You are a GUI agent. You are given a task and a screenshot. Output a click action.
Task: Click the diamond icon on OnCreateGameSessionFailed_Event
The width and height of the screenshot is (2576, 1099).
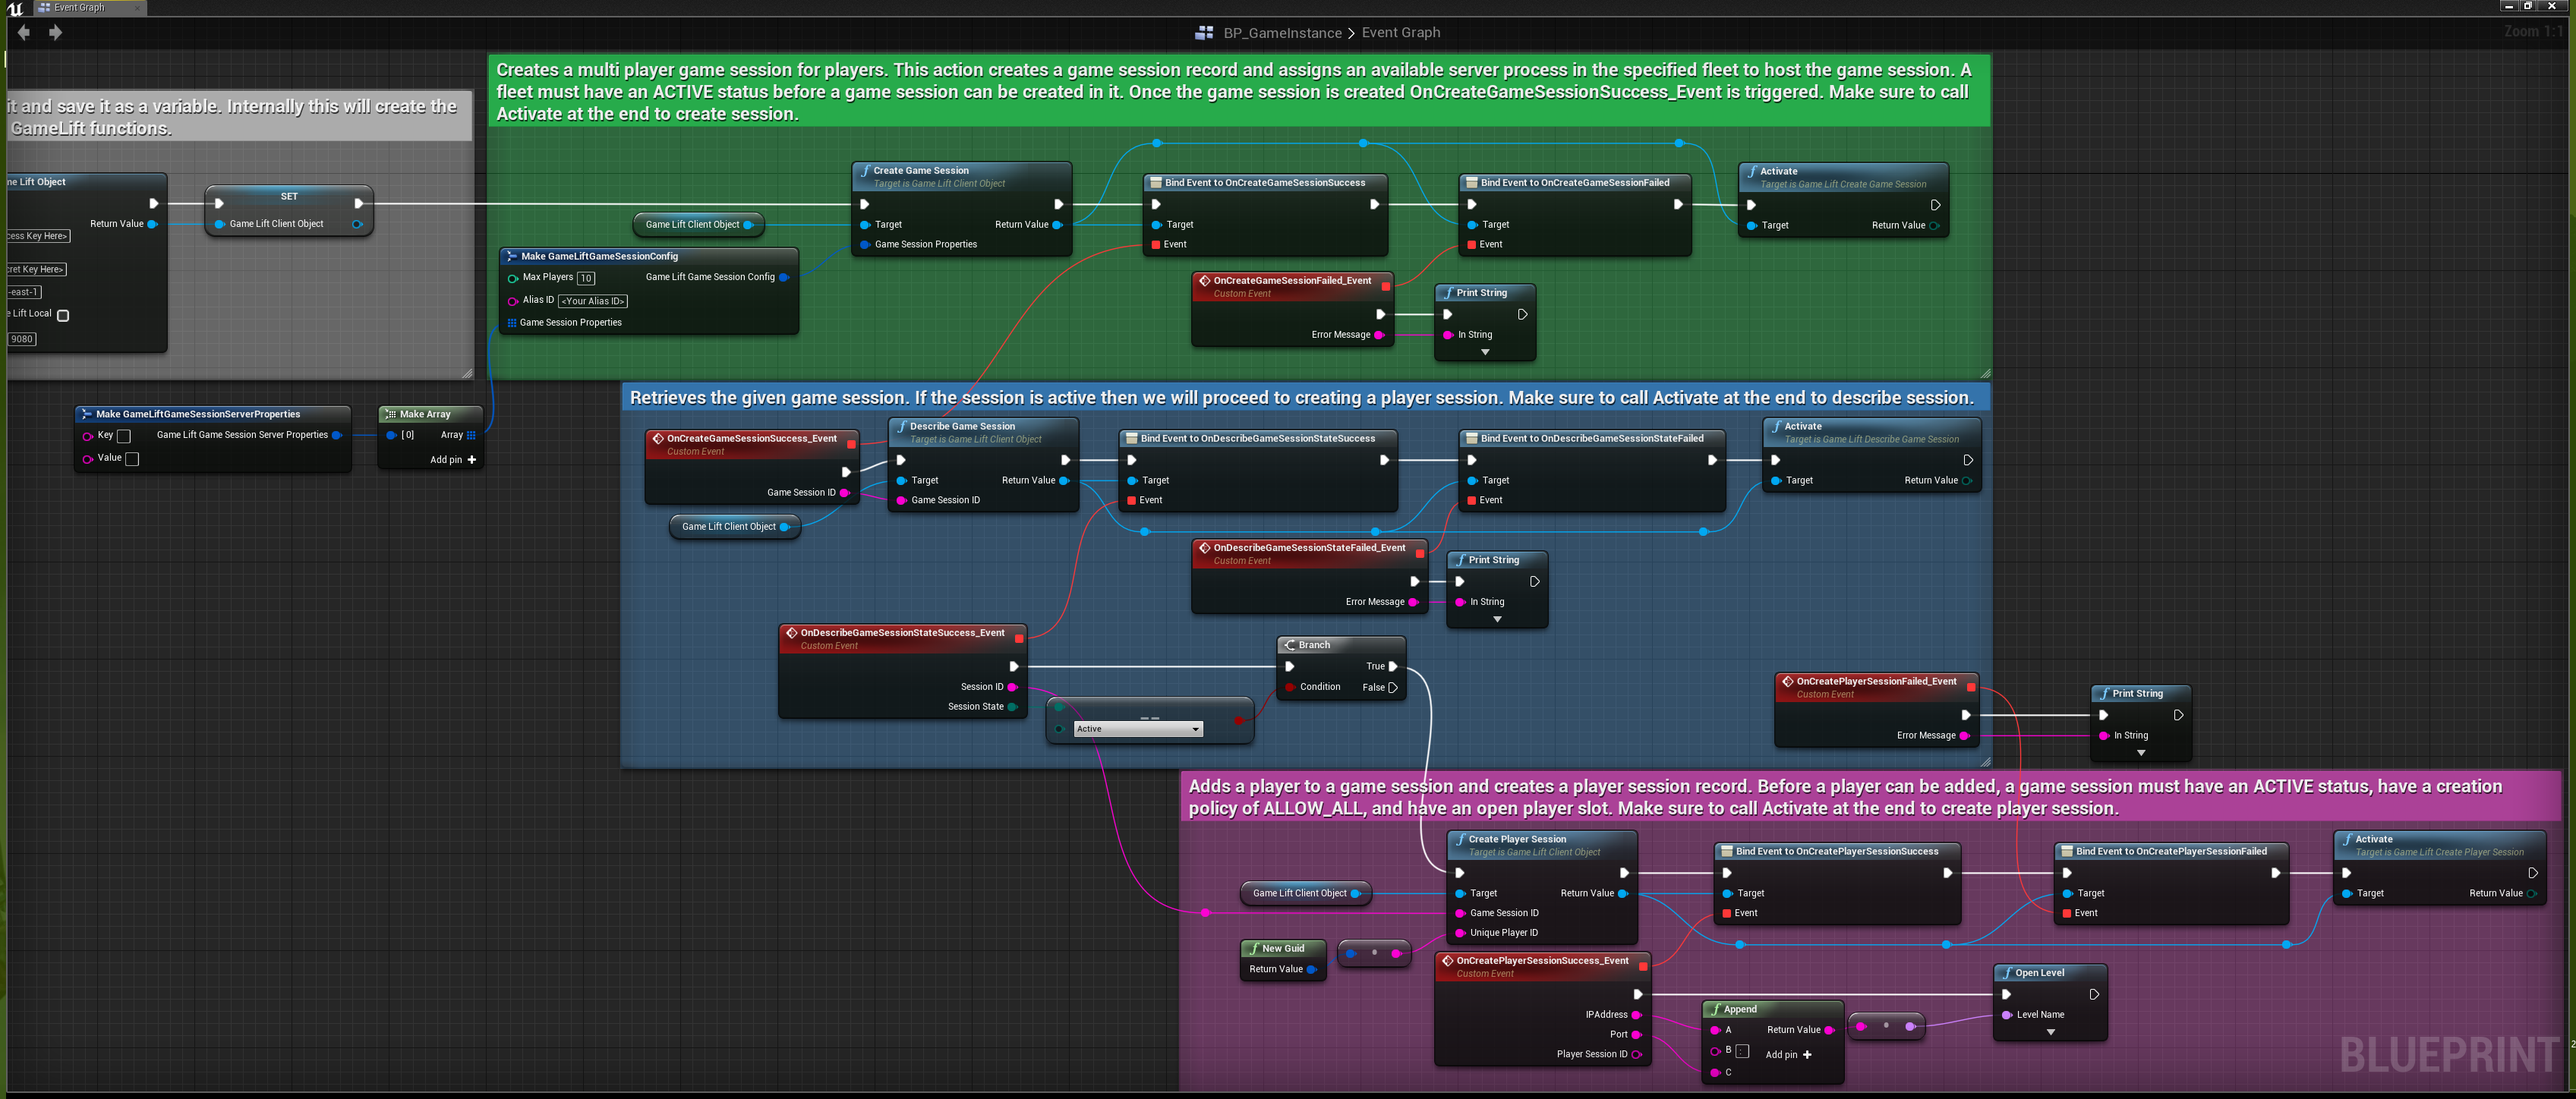(x=1206, y=281)
